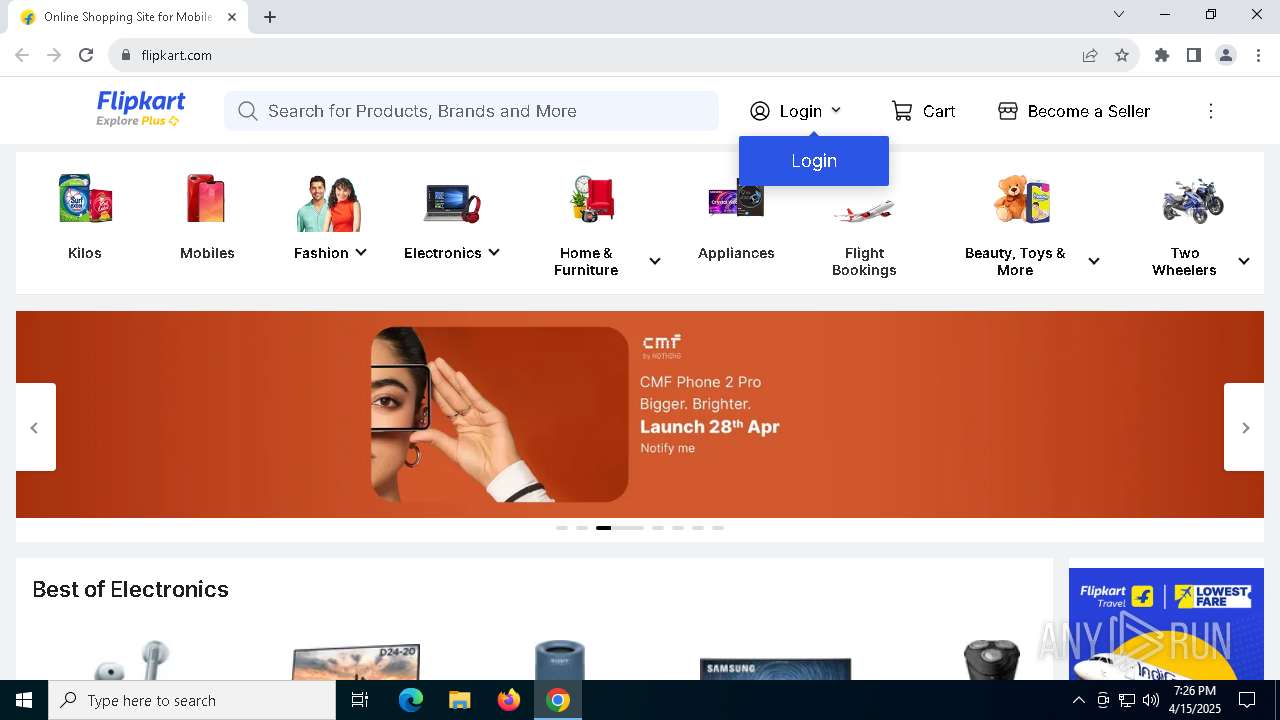
Task: Toggle the Chrome side panel icon
Action: (x=1194, y=55)
